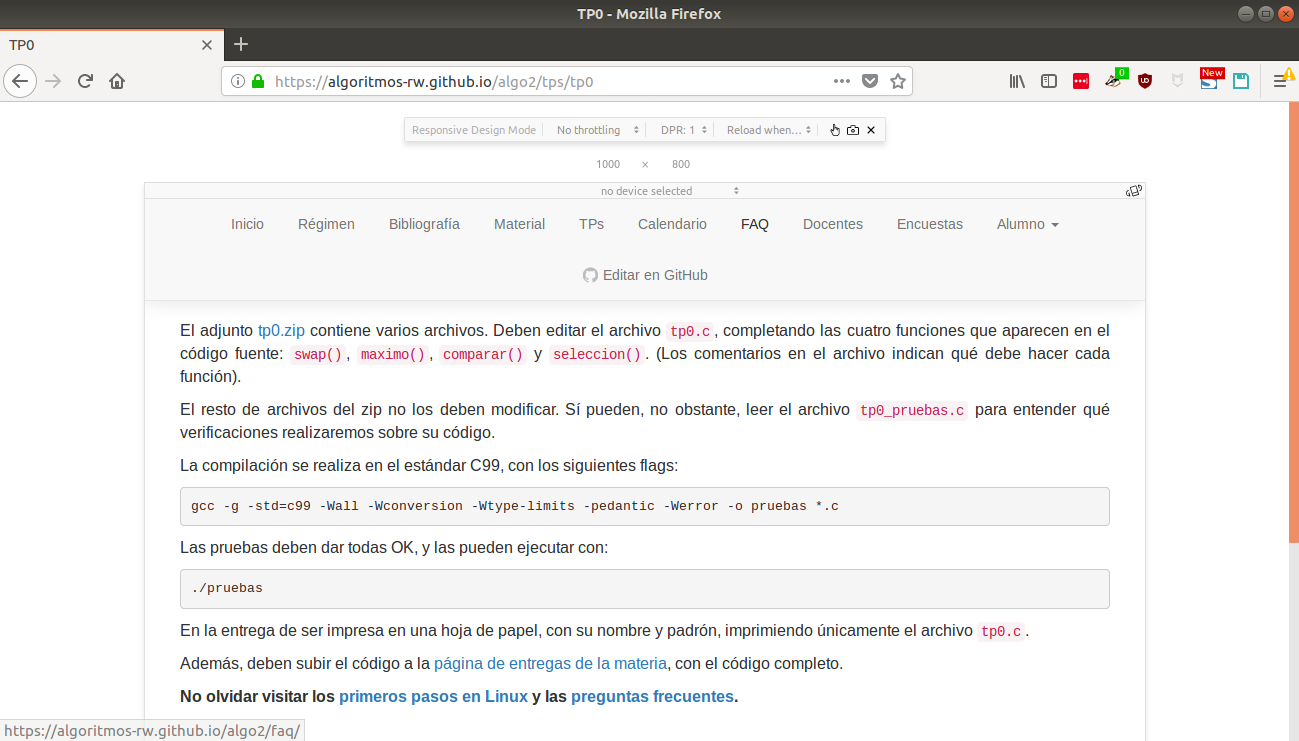The image size is (1299, 741).
Task: Take a screenshot with the camera icon
Action: click(x=852, y=129)
